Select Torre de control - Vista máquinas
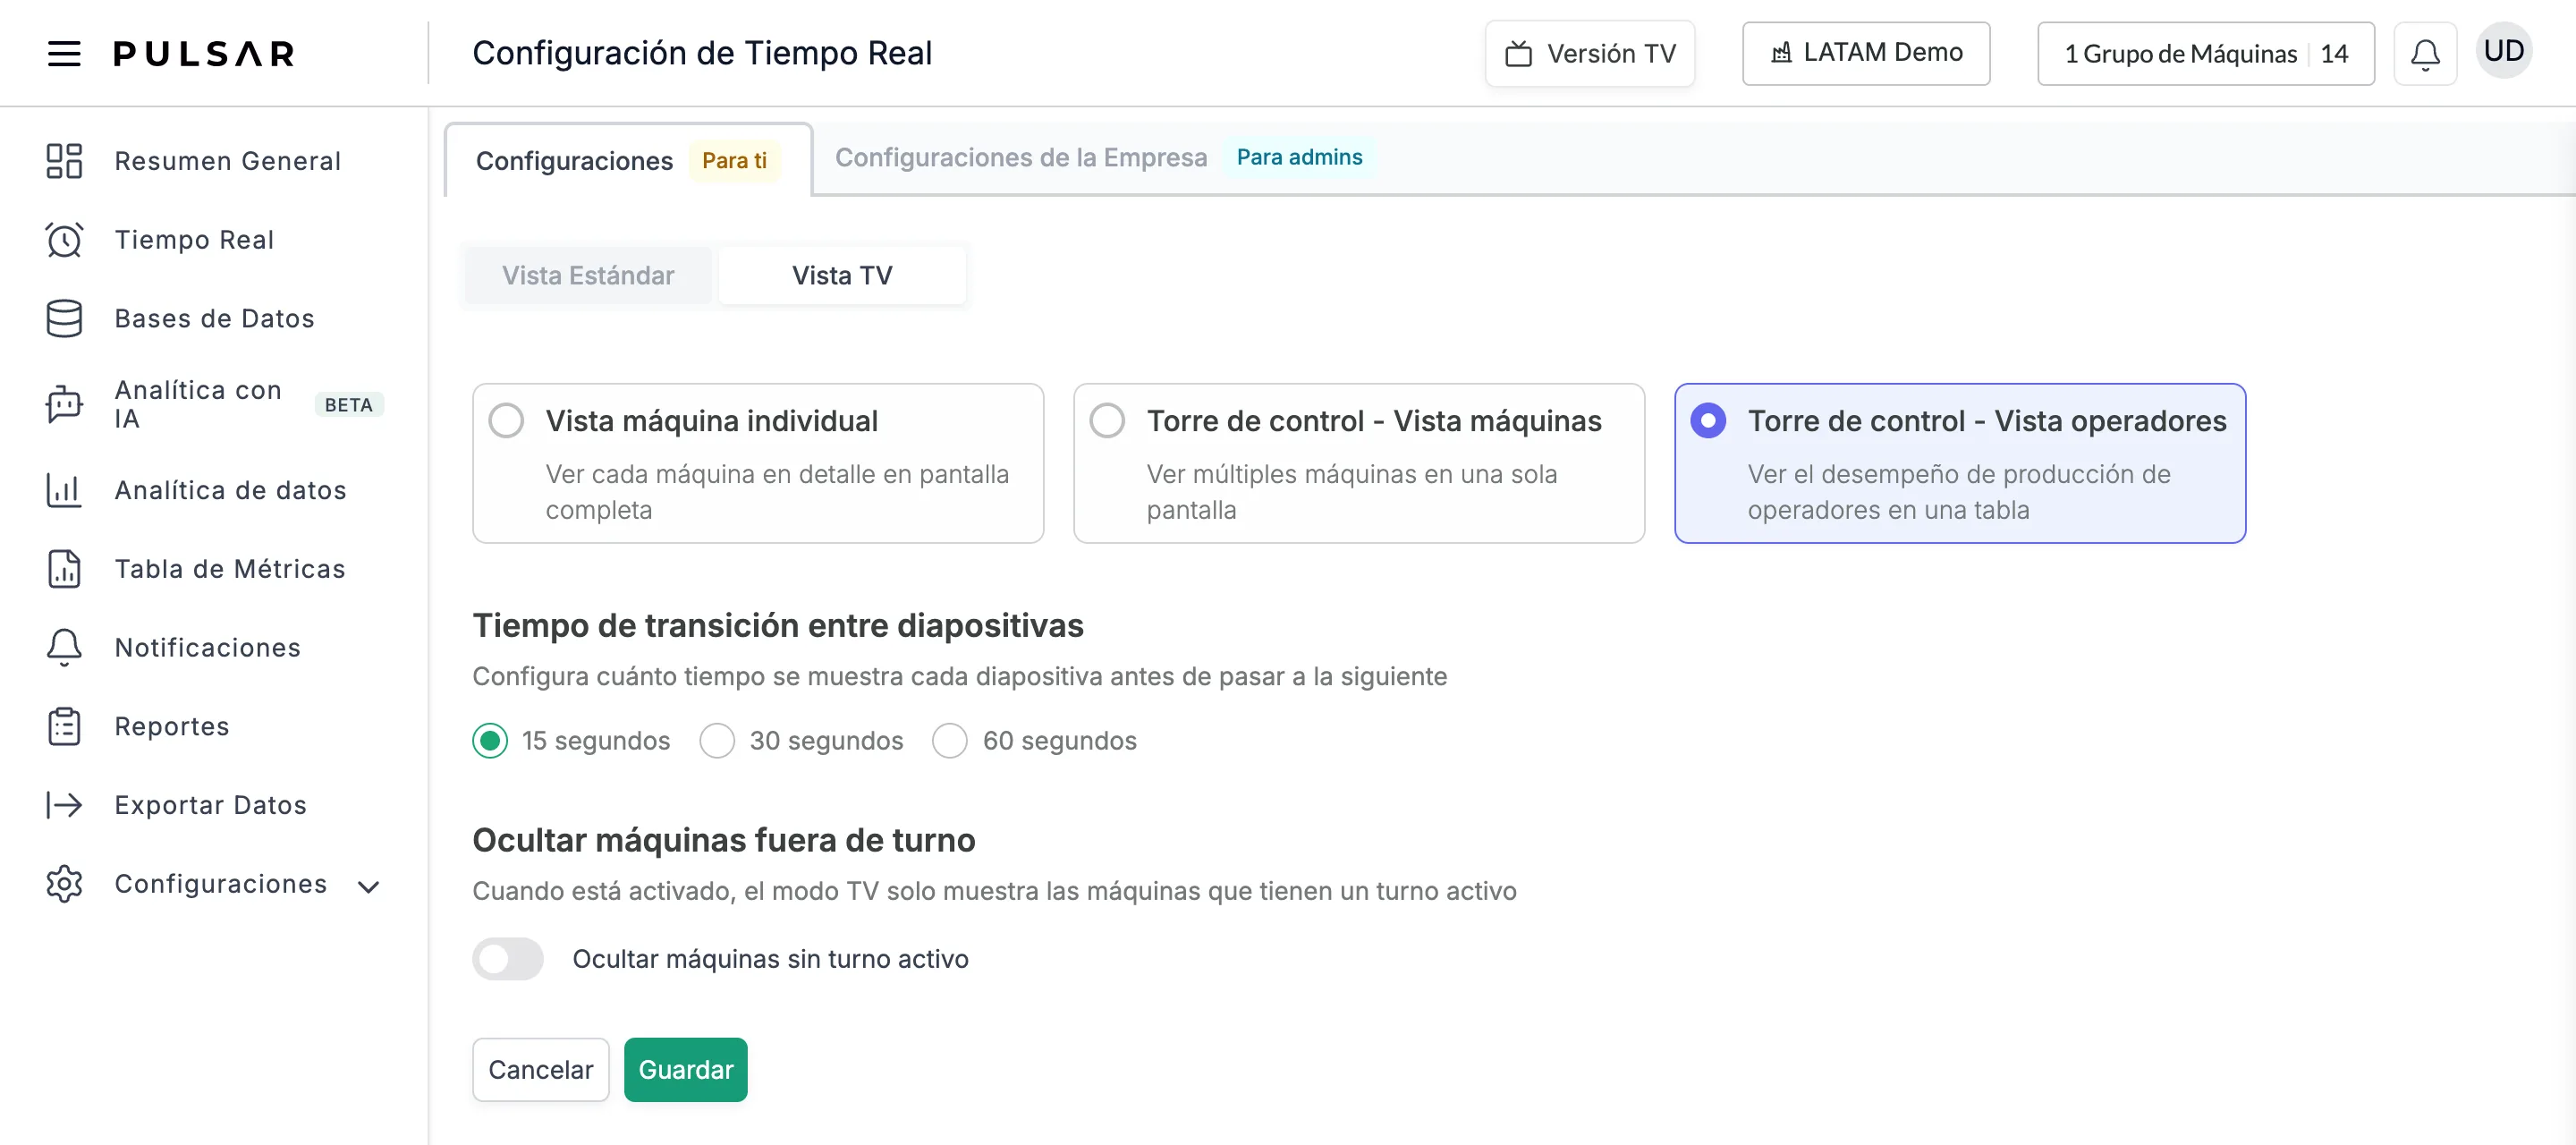This screenshot has height=1145, width=2576. [x=1359, y=463]
